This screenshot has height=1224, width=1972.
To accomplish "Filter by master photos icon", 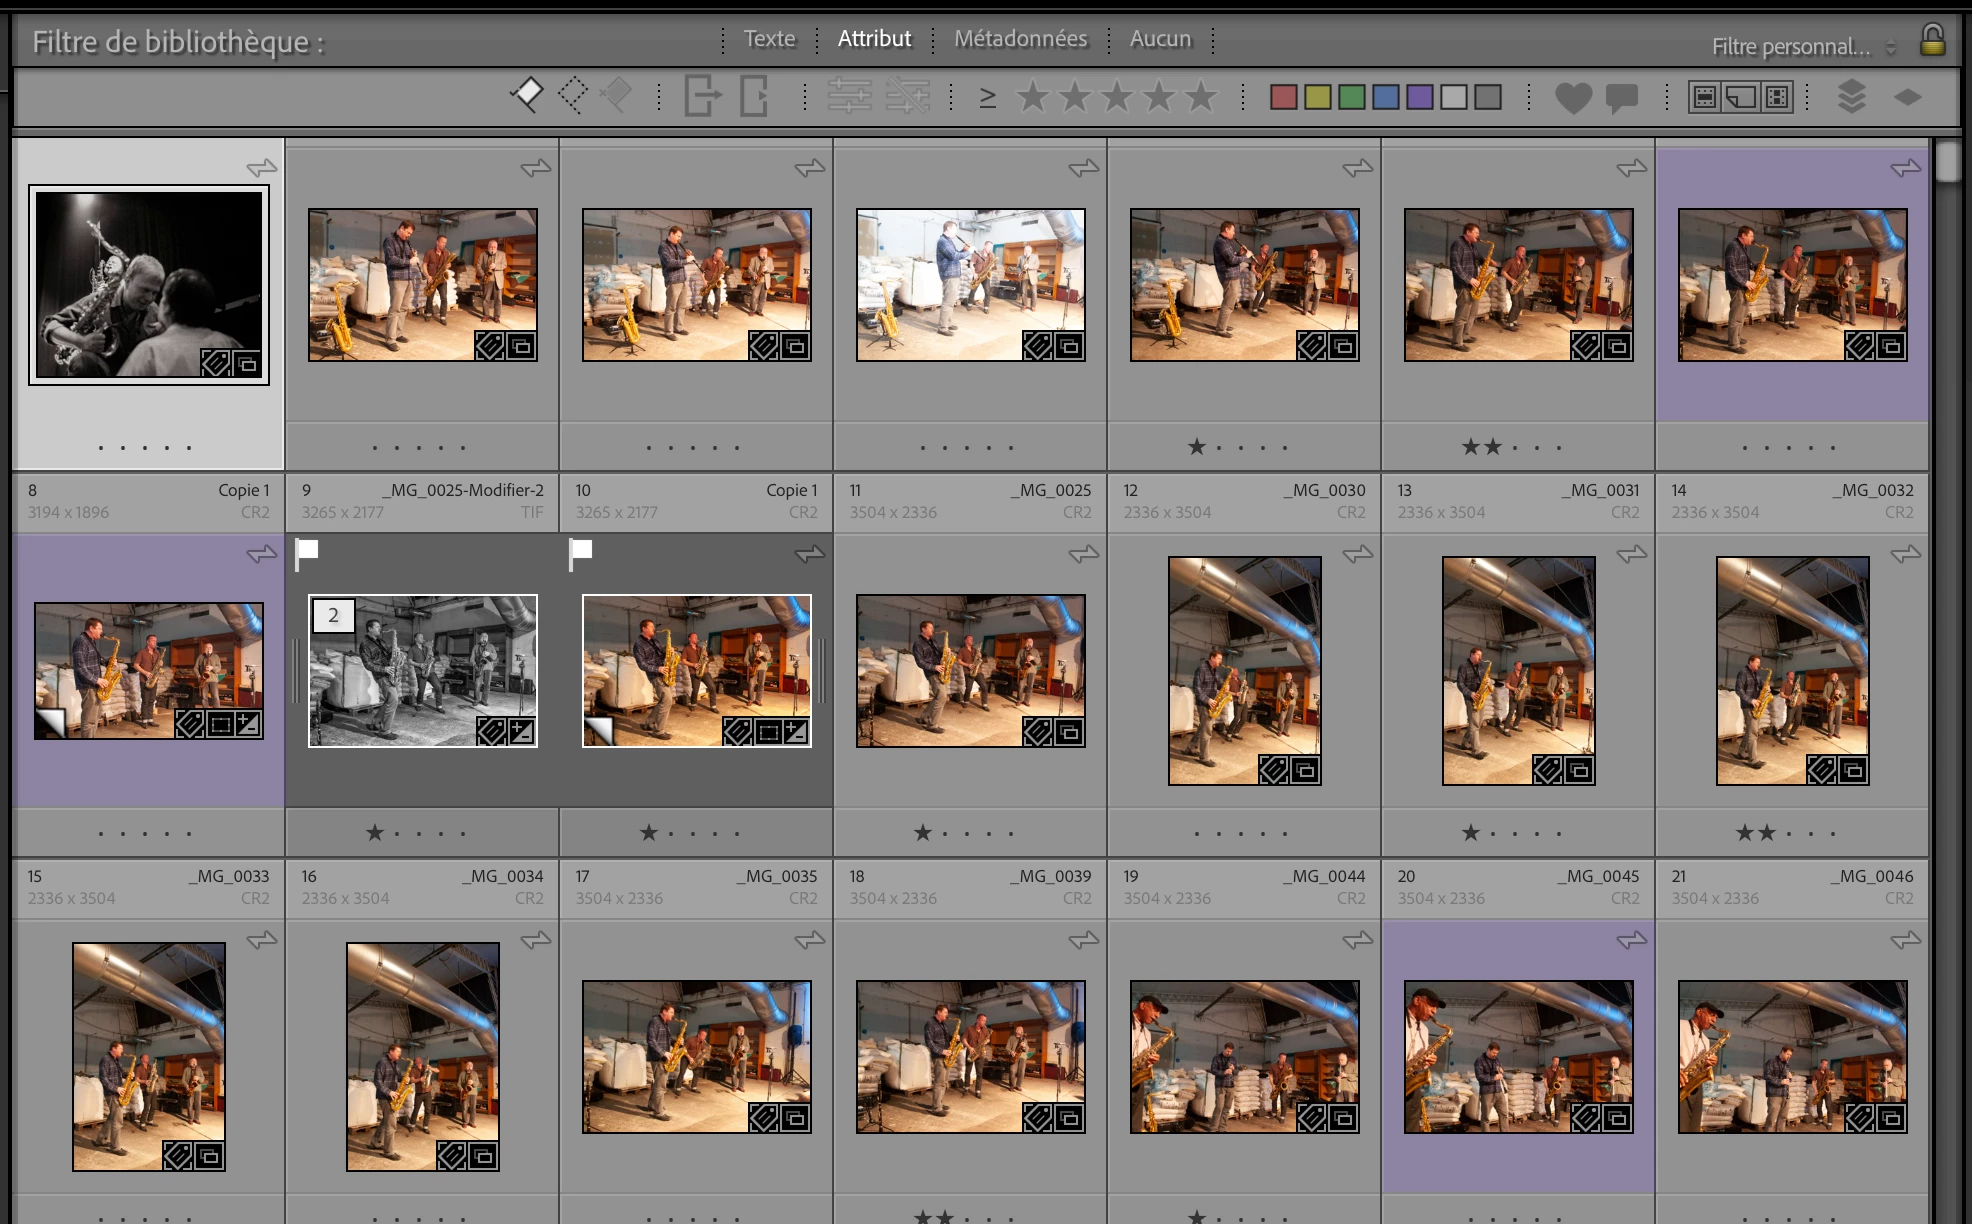I will click(x=1705, y=97).
